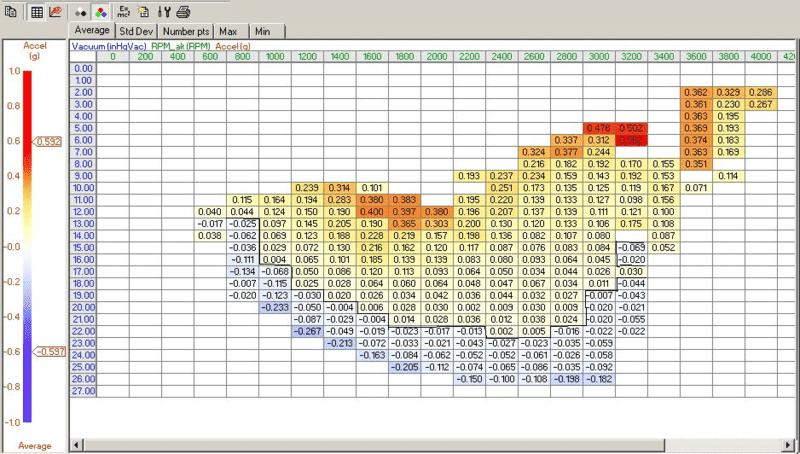Click the 27.00 vacuum row header
The height and width of the screenshot is (454, 800).
(x=83, y=391)
